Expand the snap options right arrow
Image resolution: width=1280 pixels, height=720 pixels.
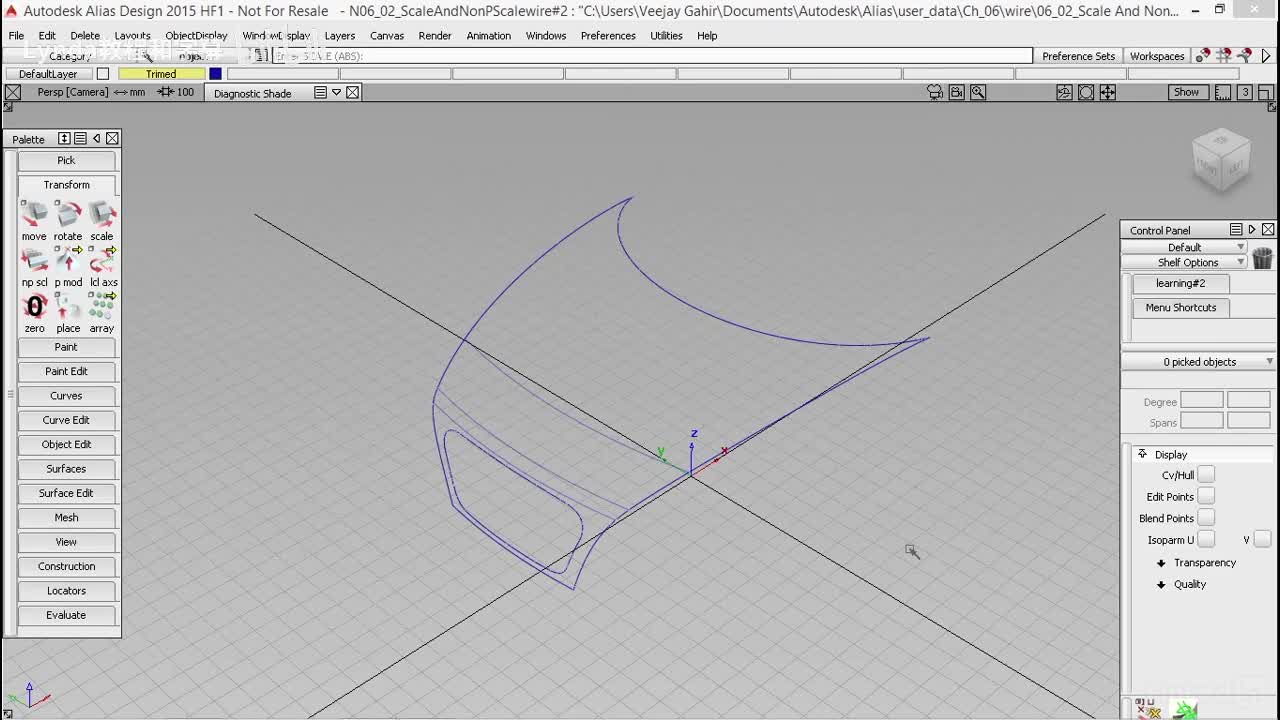click(x=1266, y=56)
